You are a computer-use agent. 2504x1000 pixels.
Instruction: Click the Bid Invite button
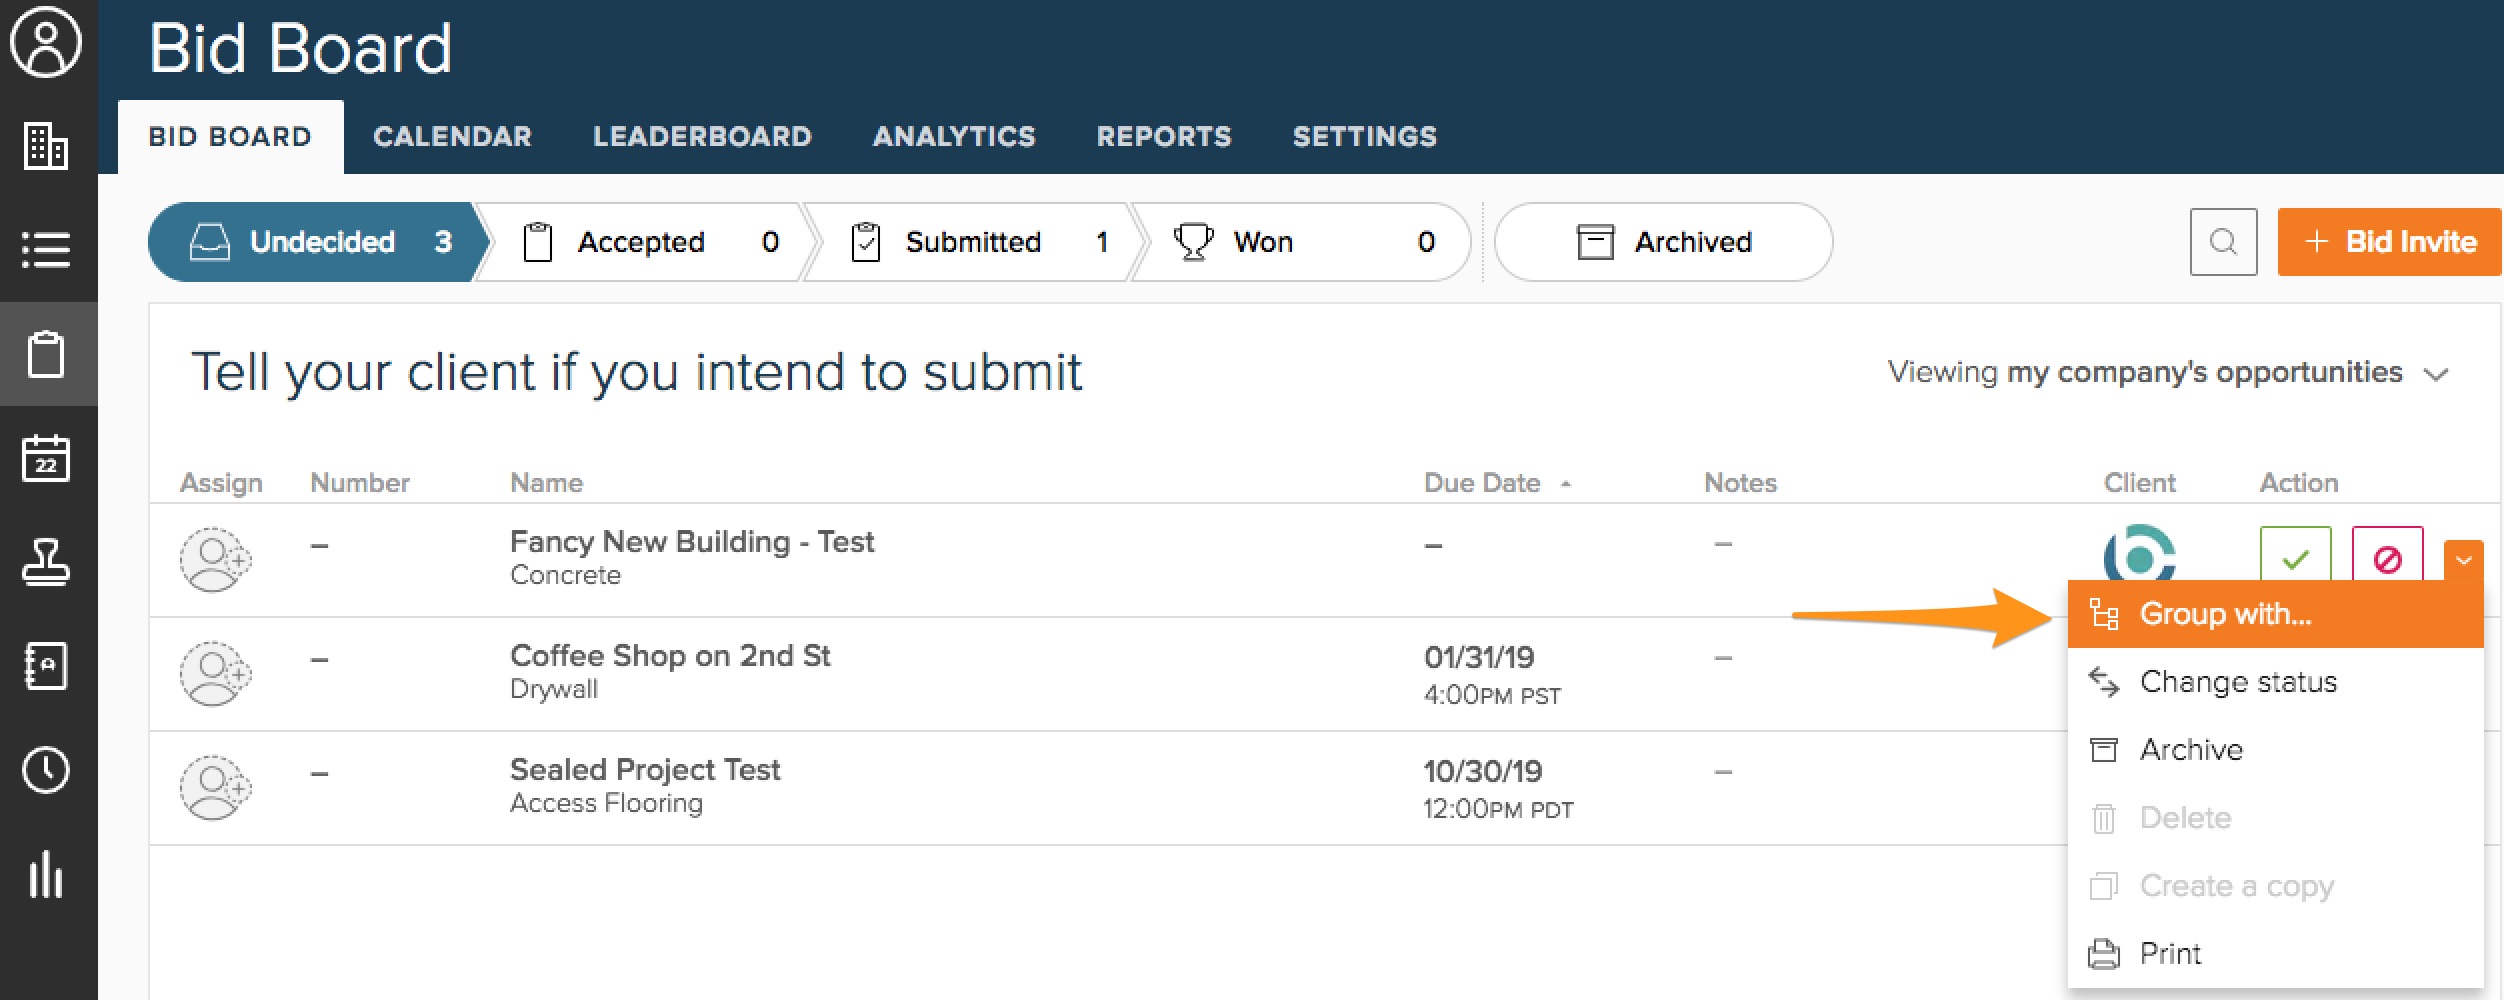coord(2389,242)
